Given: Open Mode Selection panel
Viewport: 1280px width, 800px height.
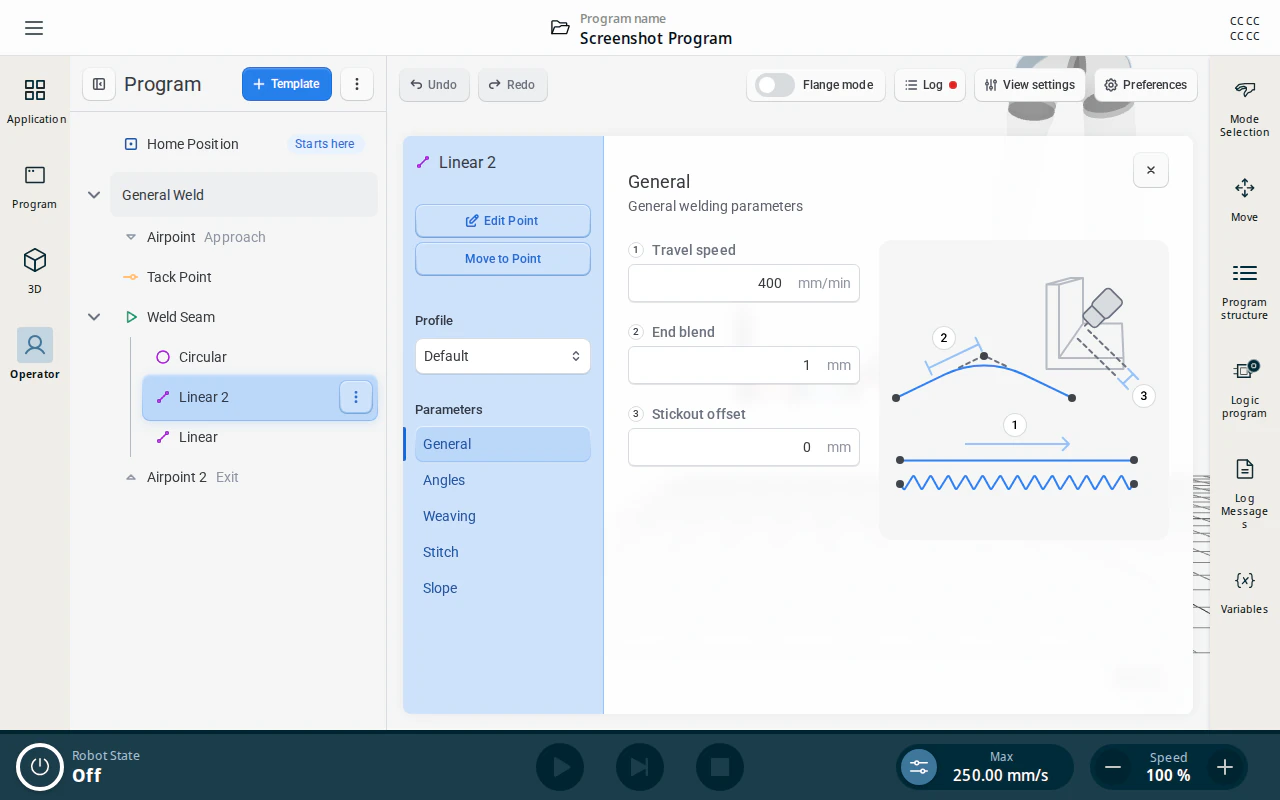Looking at the screenshot, I should (x=1244, y=109).
